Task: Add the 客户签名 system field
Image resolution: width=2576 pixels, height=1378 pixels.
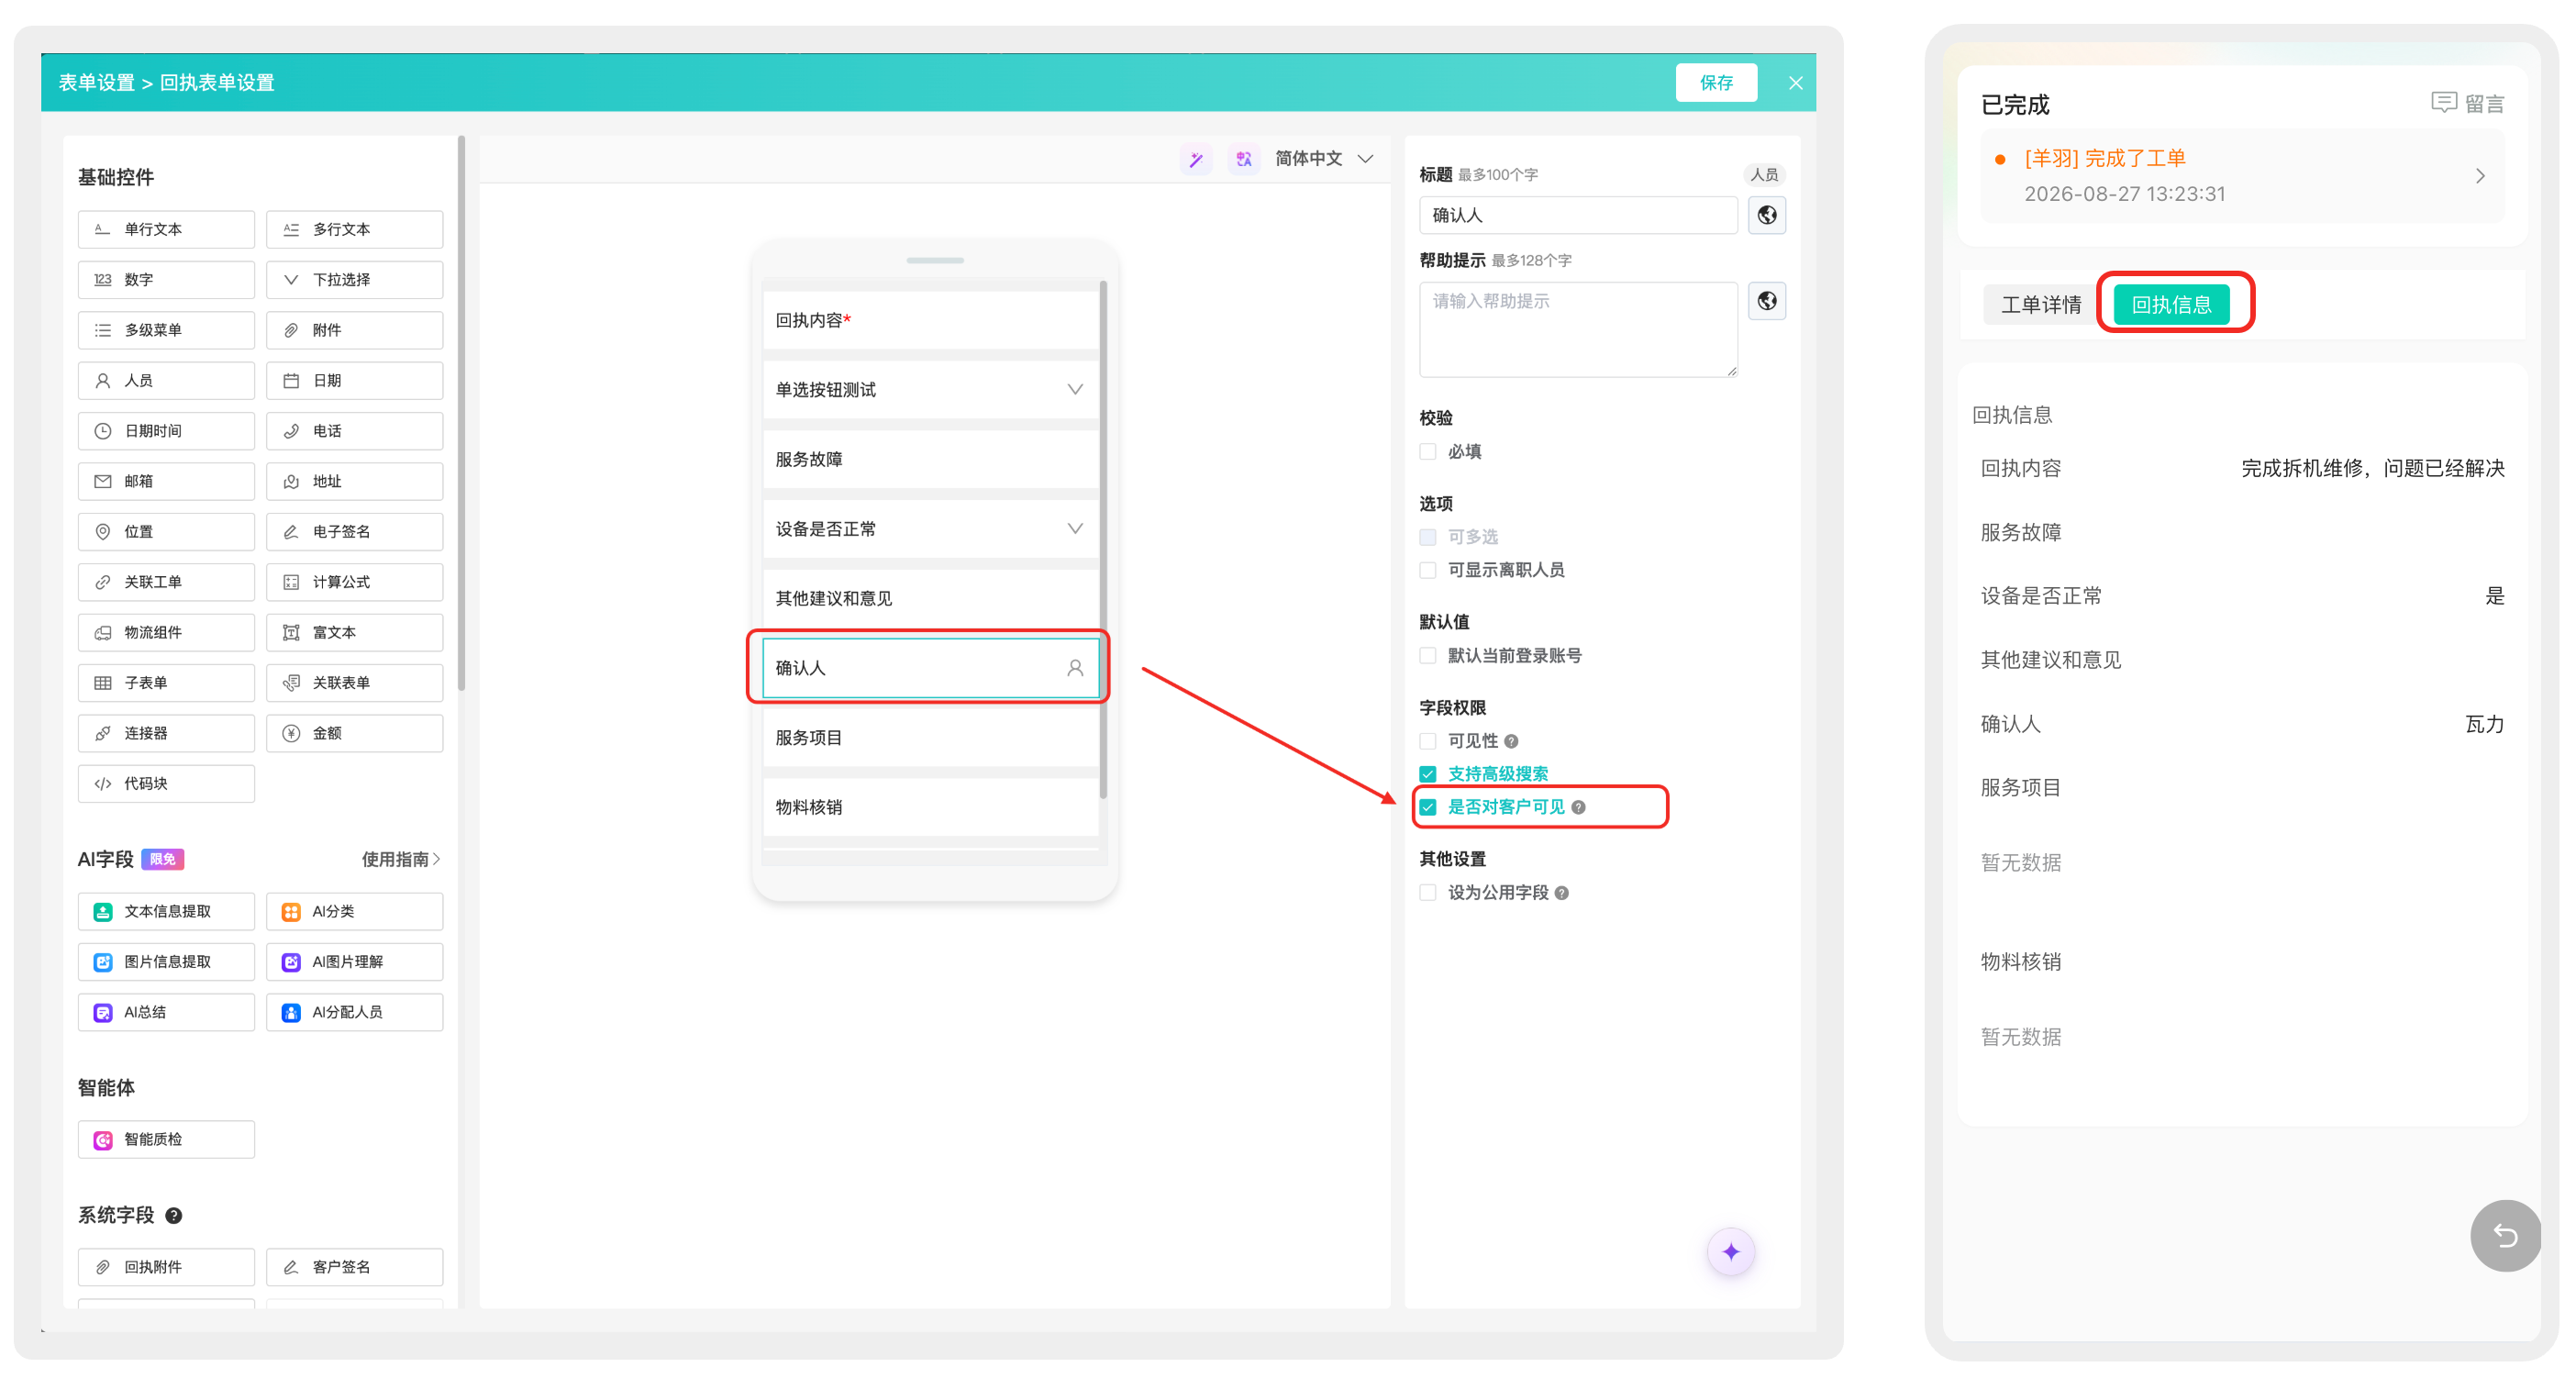Action: click(x=354, y=1267)
